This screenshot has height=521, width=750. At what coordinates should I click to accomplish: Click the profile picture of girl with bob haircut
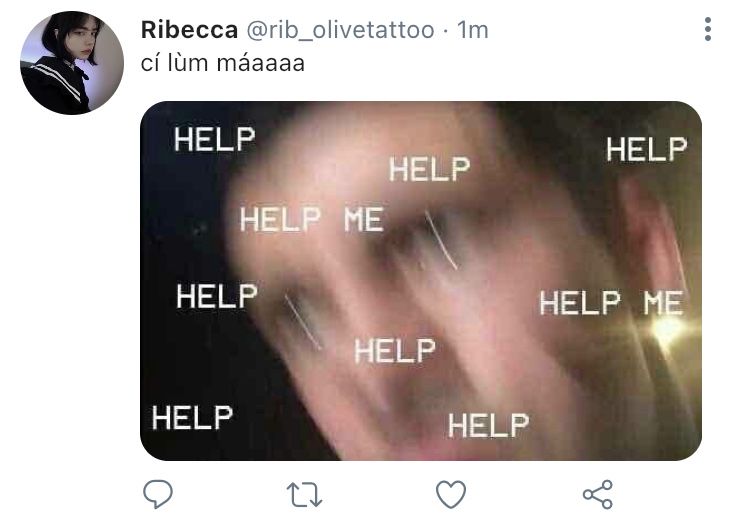tap(72, 63)
